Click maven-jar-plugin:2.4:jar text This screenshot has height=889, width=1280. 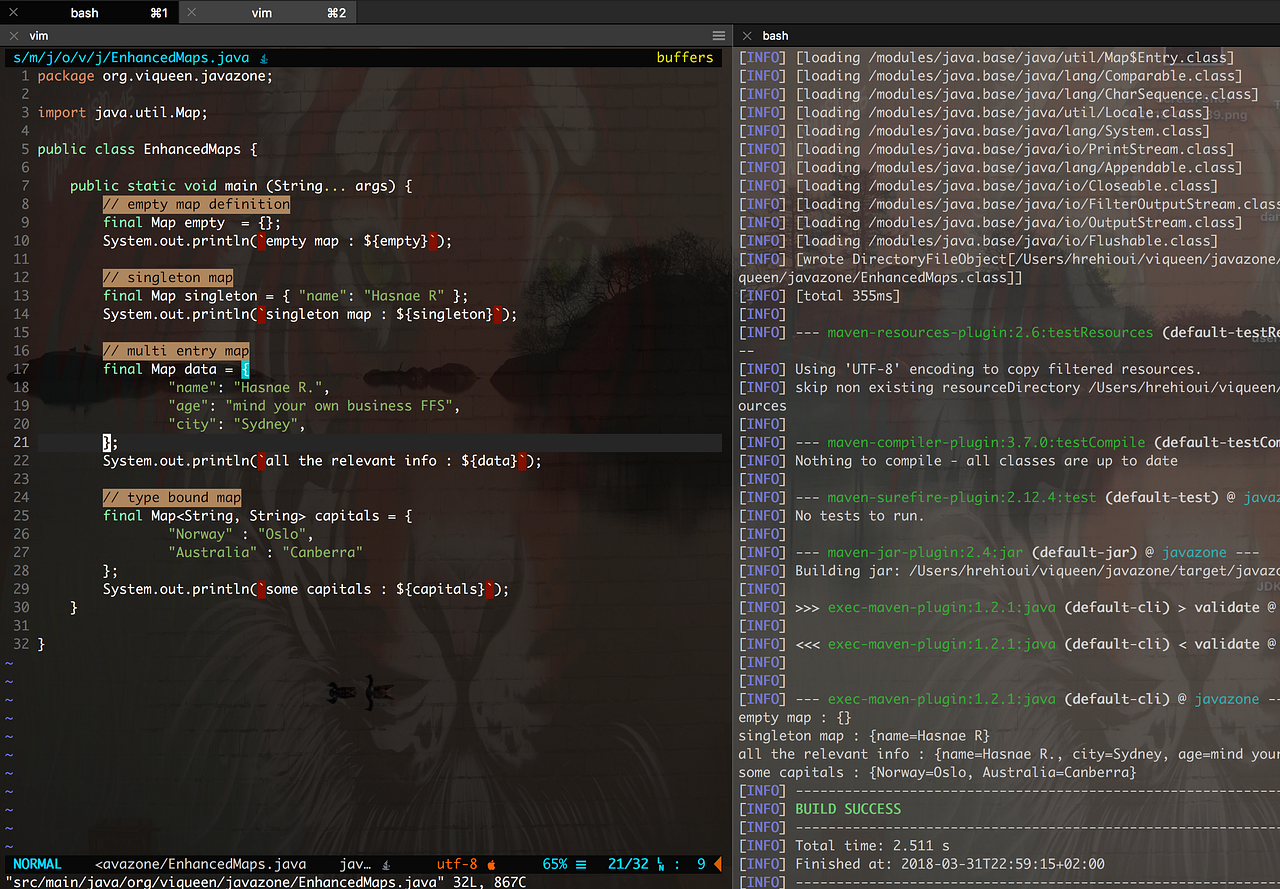click(x=925, y=552)
